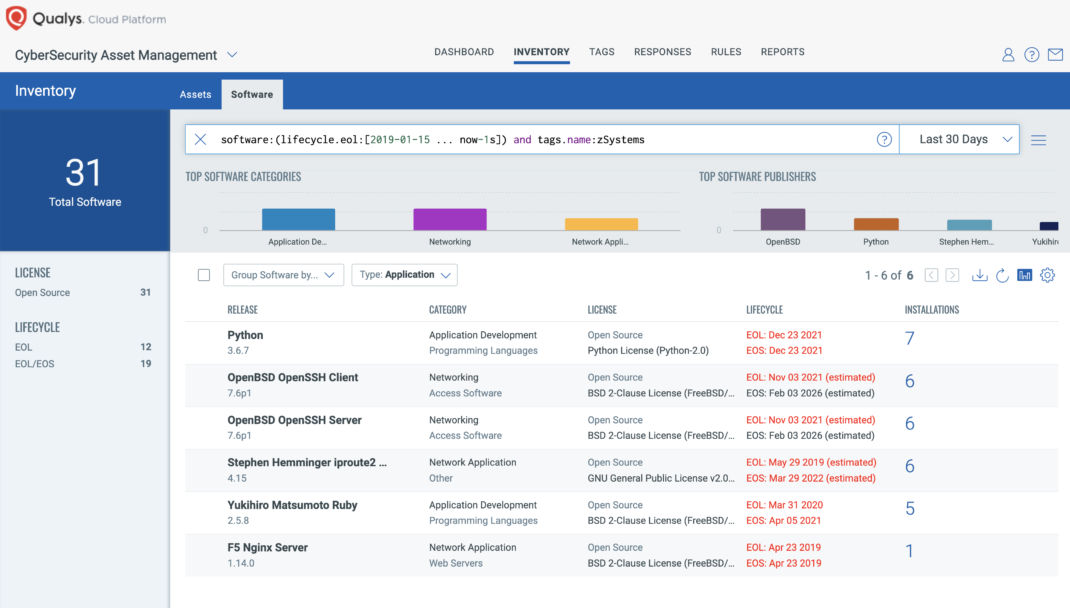Viewport: 1070px width, 608px height.
Task: Click the help question mark icon
Action: click(1031, 55)
